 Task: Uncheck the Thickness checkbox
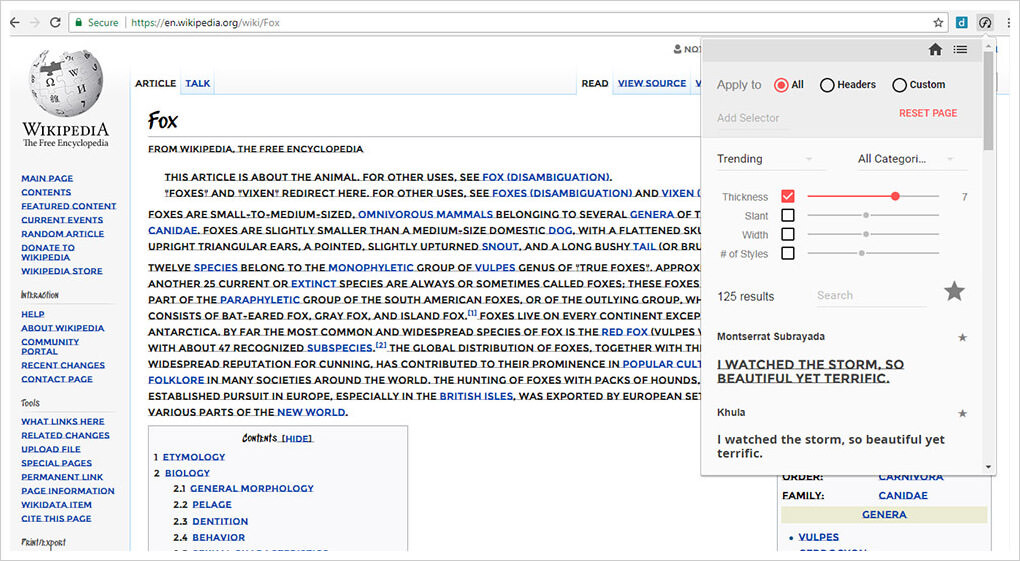tap(788, 197)
